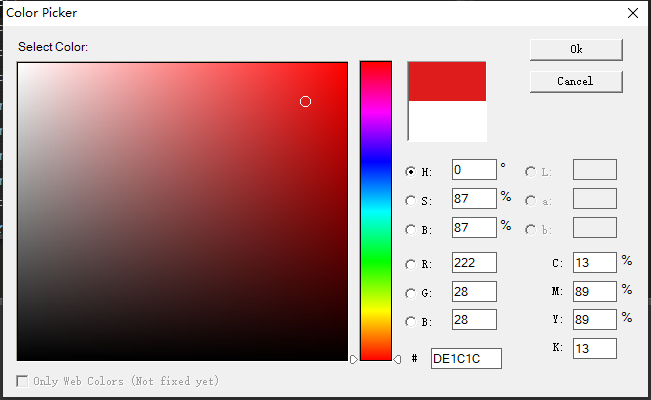Pick blue on the vertical hue strip

376,161
